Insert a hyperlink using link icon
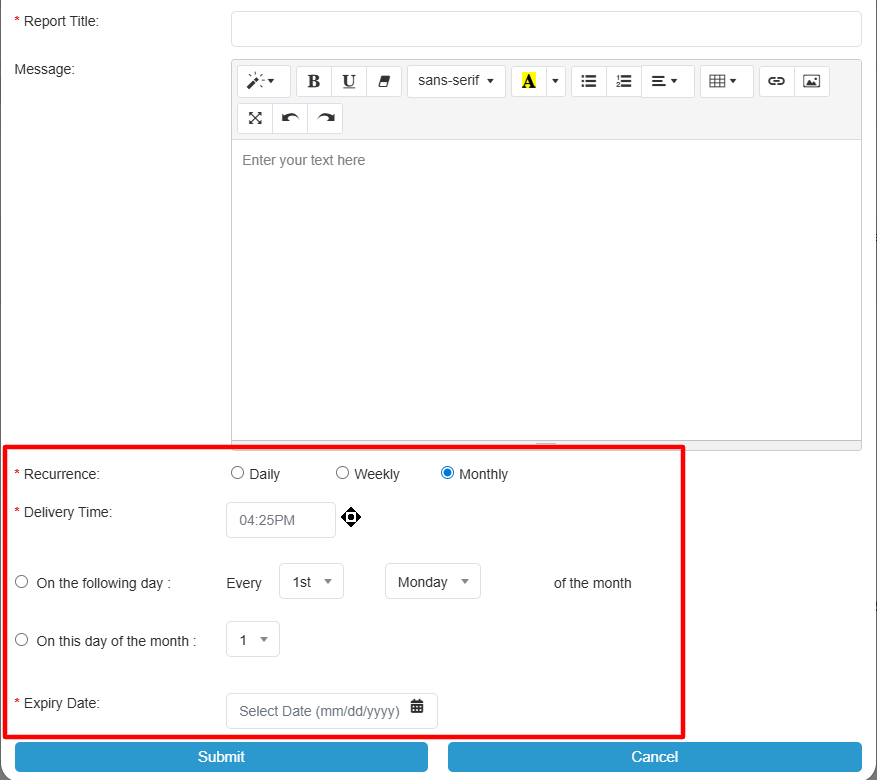Screen dimensions: 880x780 point(777,82)
